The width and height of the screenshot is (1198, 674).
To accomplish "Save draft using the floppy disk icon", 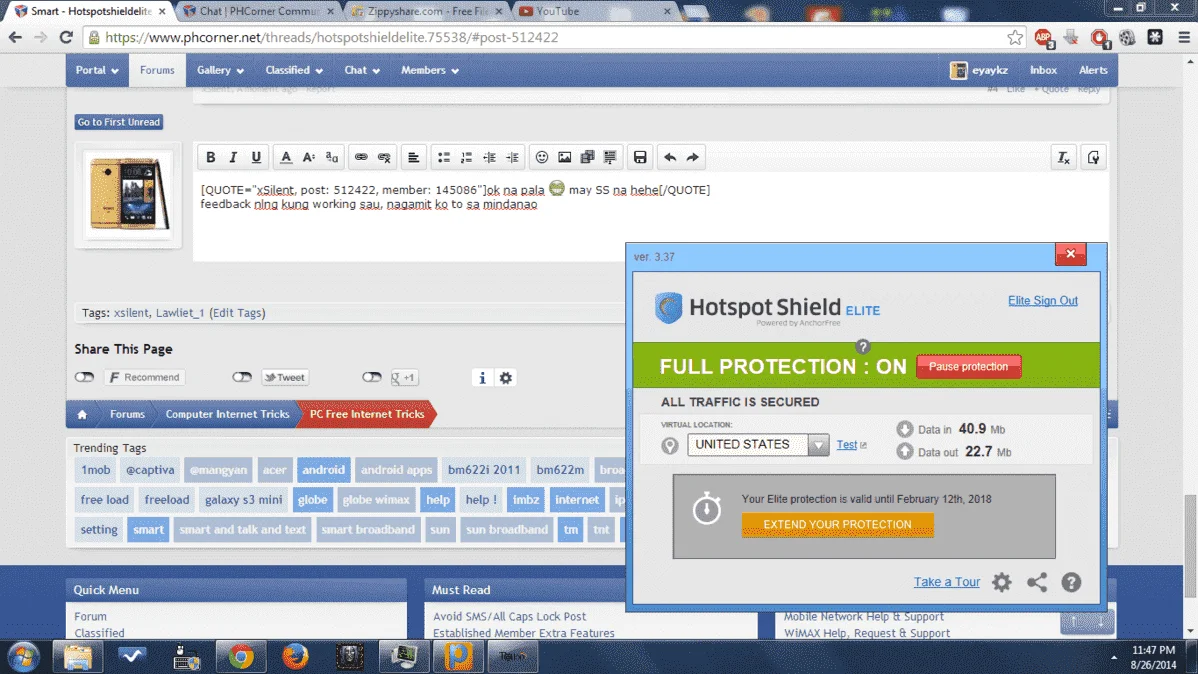I will (640, 157).
